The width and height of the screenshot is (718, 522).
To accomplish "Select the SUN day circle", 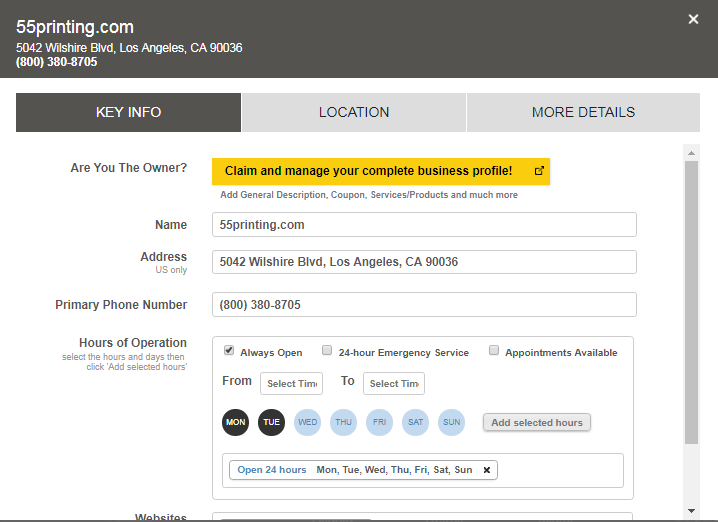I will click(452, 422).
